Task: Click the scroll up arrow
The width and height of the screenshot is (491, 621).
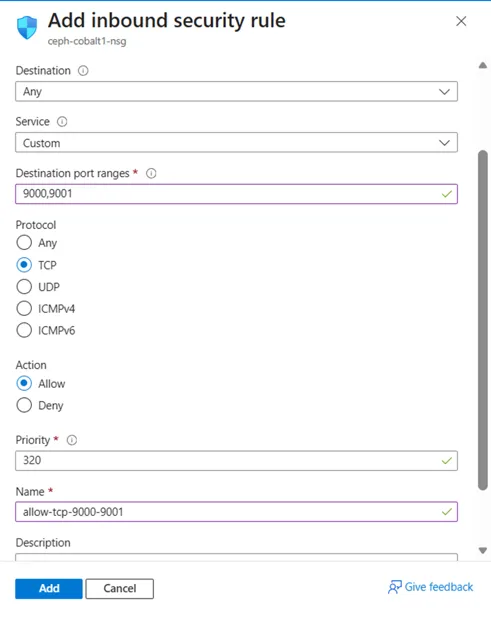Action: click(x=483, y=65)
